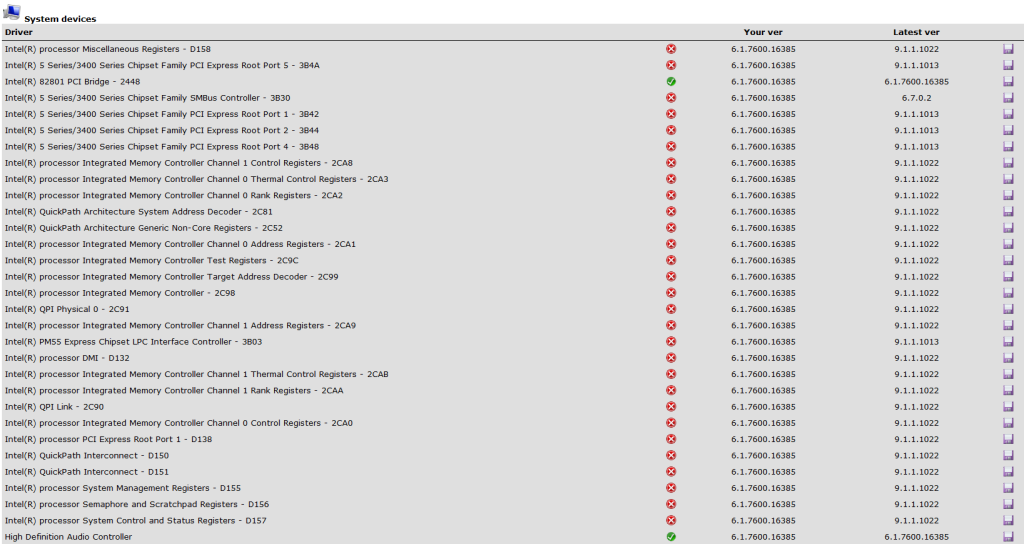Select Channel 0 Address Registers - 2CA1 row
The image size is (1024, 544).
512,244
